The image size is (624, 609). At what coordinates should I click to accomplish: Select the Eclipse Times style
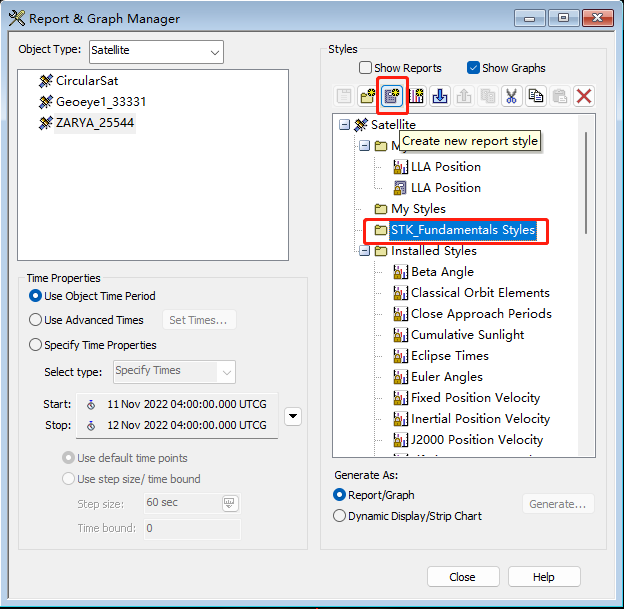pos(449,356)
